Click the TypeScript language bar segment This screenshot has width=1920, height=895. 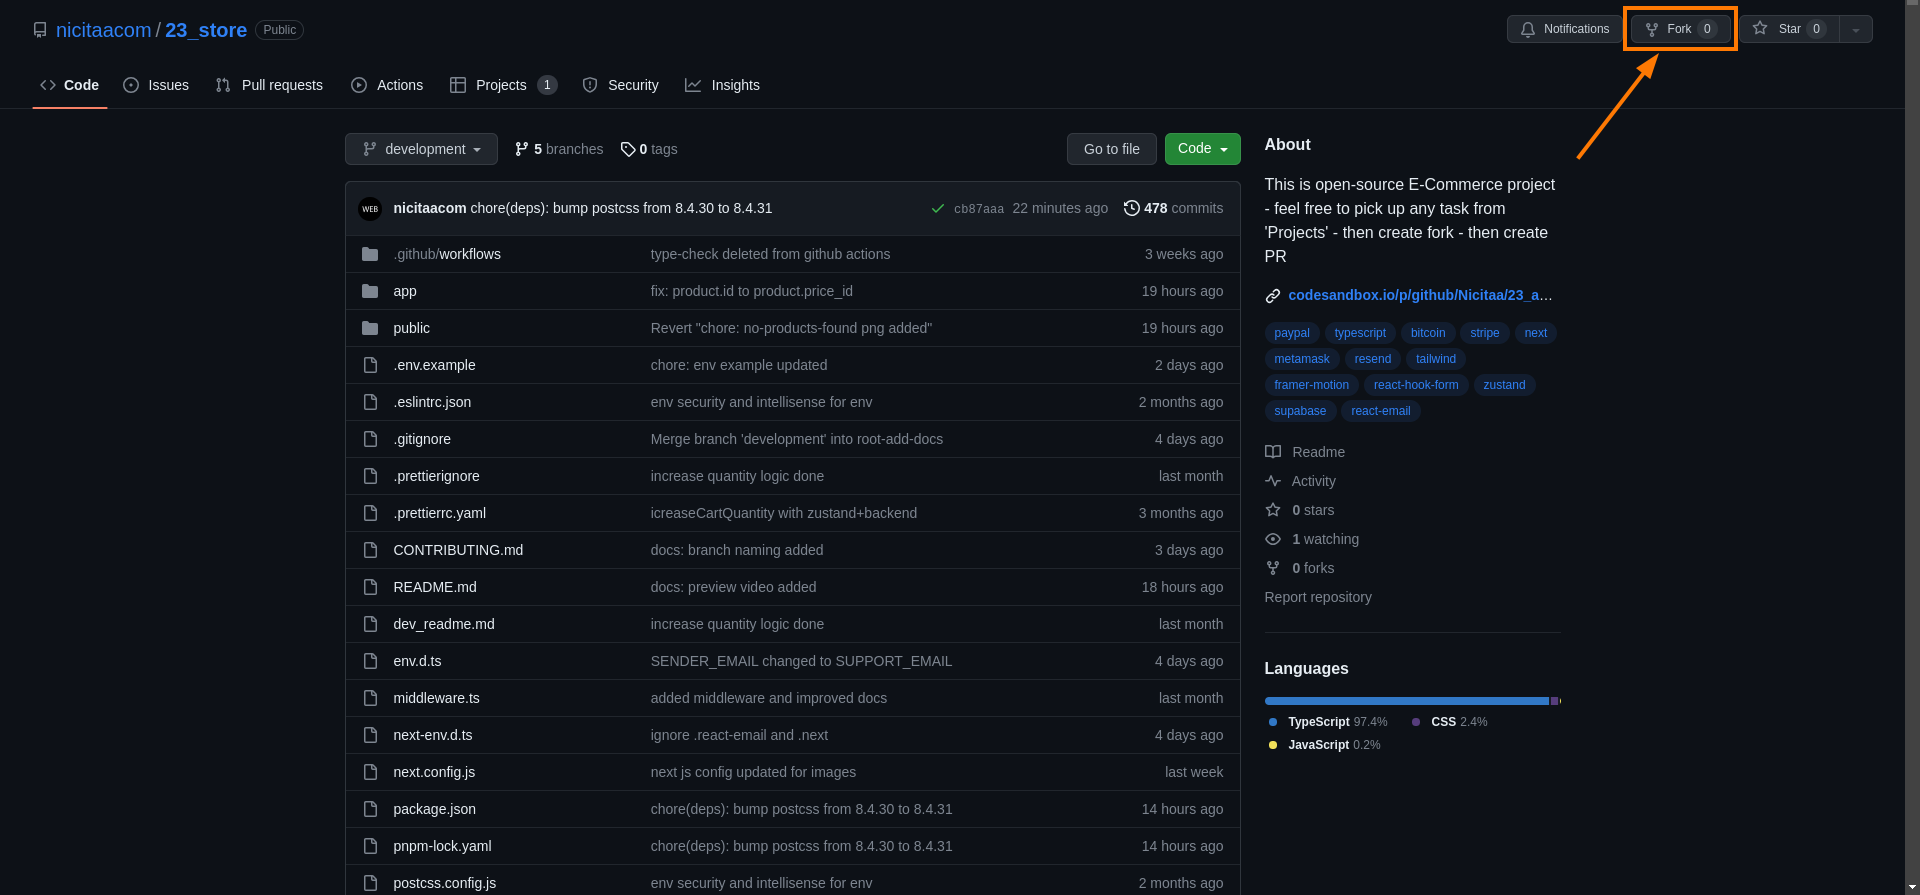click(x=1407, y=701)
